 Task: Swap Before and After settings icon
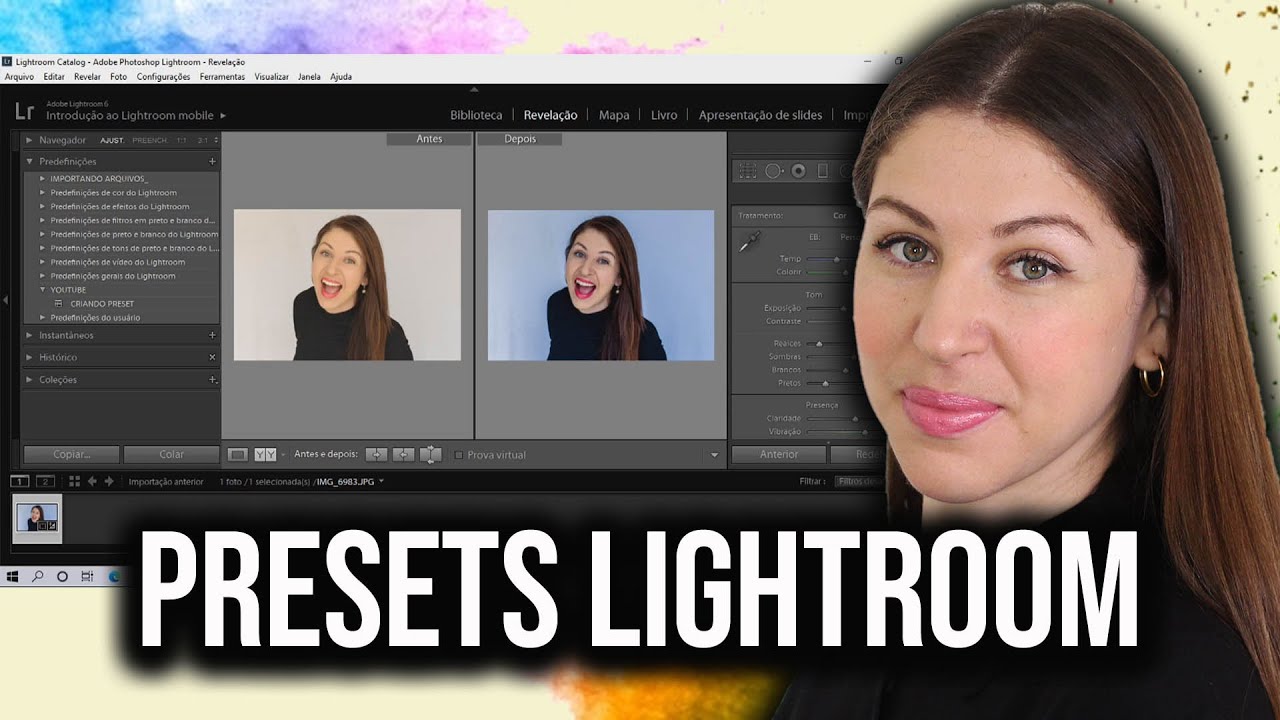point(430,454)
